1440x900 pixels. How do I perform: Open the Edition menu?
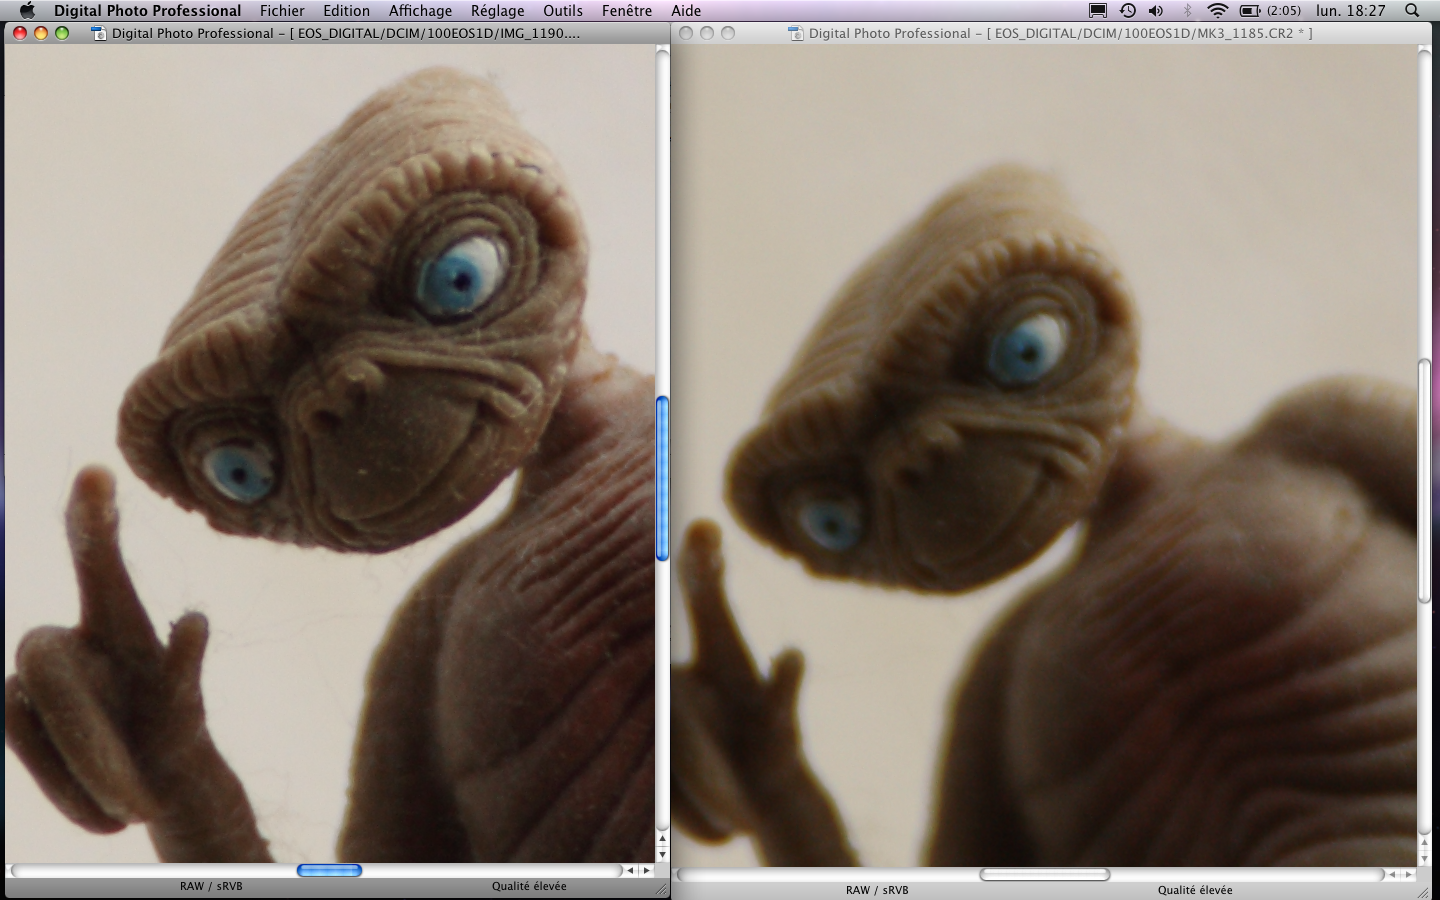coord(347,10)
